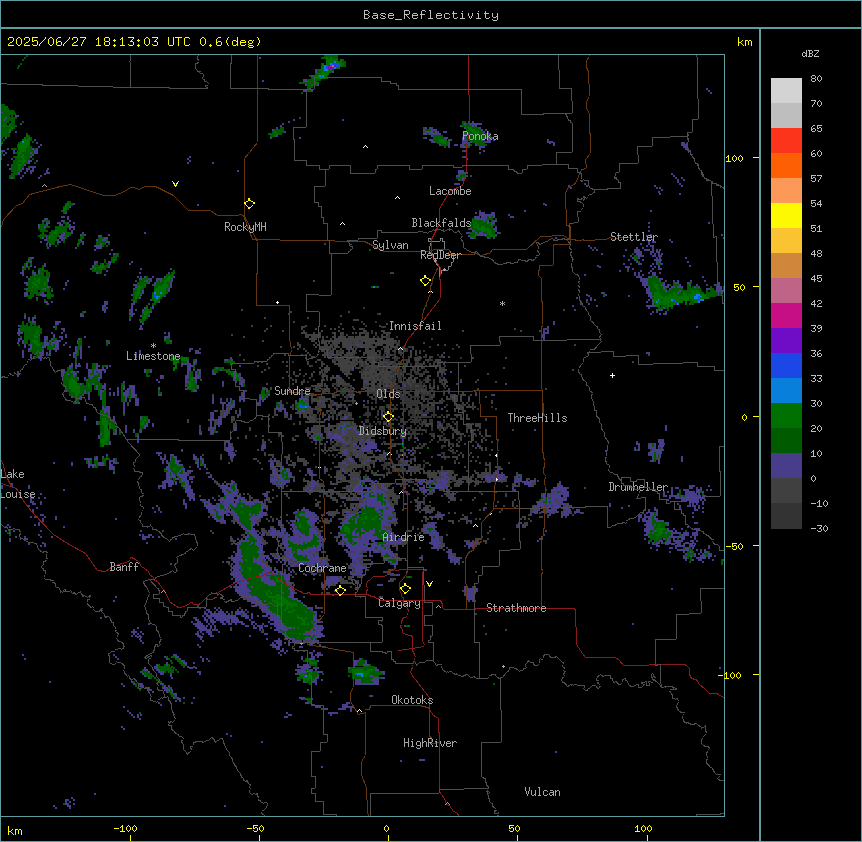This screenshot has width=862, height=842.
Task: Click the Sylvan label on the map
Action: (390, 245)
